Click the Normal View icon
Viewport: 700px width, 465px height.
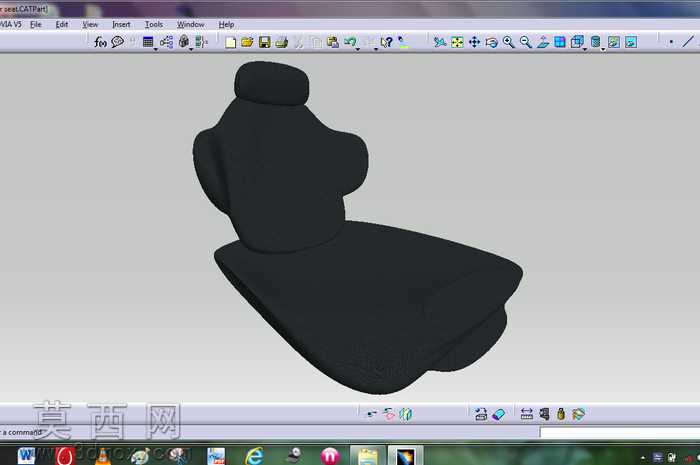tap(543, 42)
